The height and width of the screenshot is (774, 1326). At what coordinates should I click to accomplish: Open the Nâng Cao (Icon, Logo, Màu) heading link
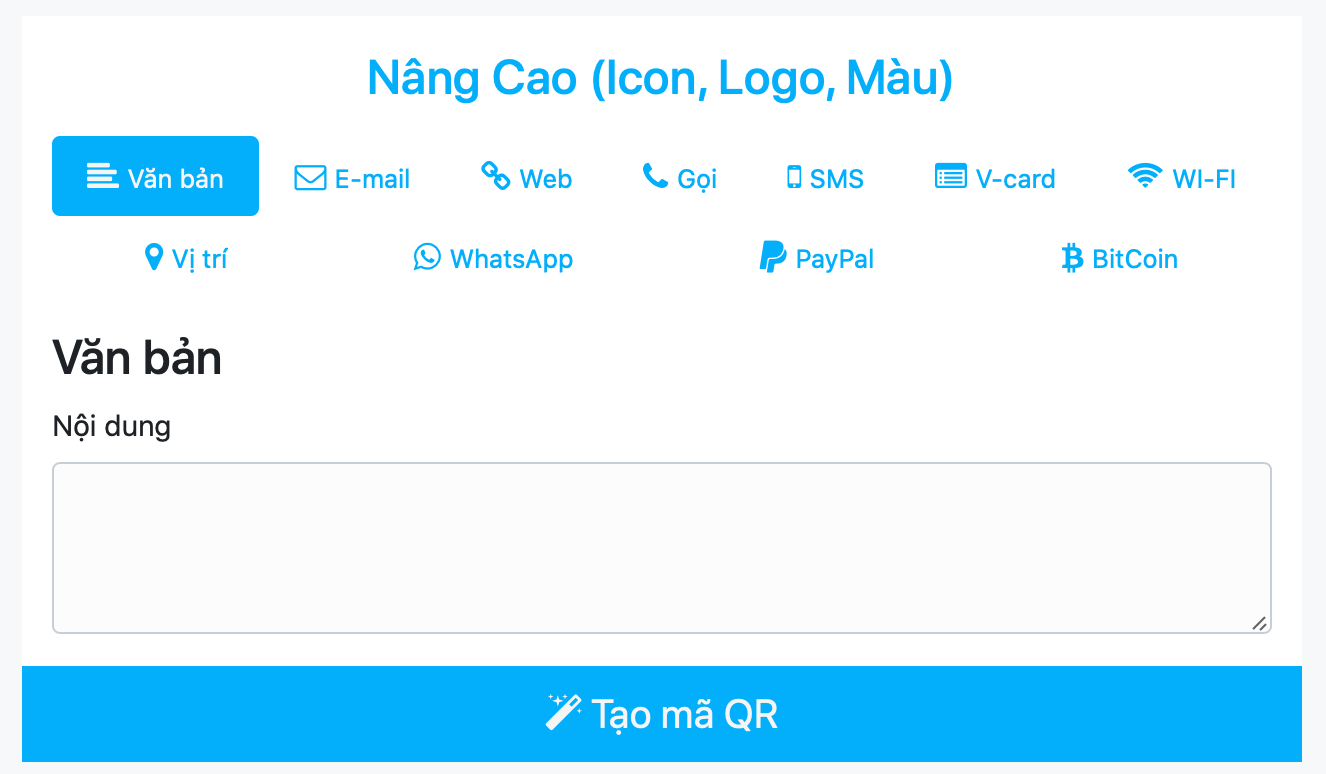point(660,78)
